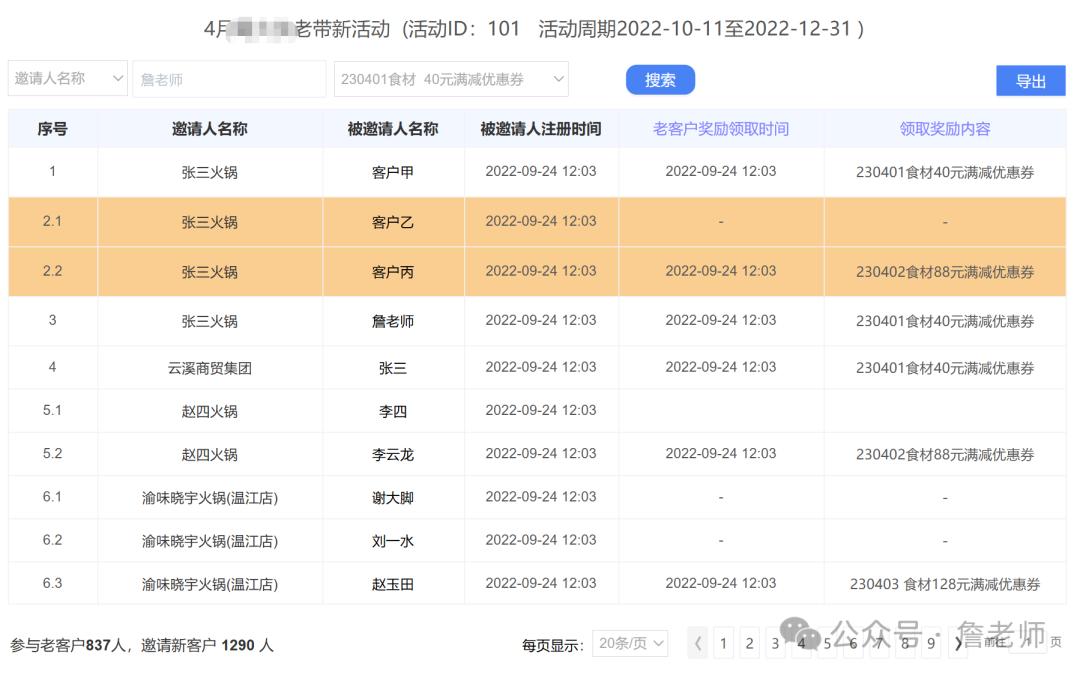
Task: Click row 1 for 客户甲
Action: pyautogui.click(x=391, y=172)
